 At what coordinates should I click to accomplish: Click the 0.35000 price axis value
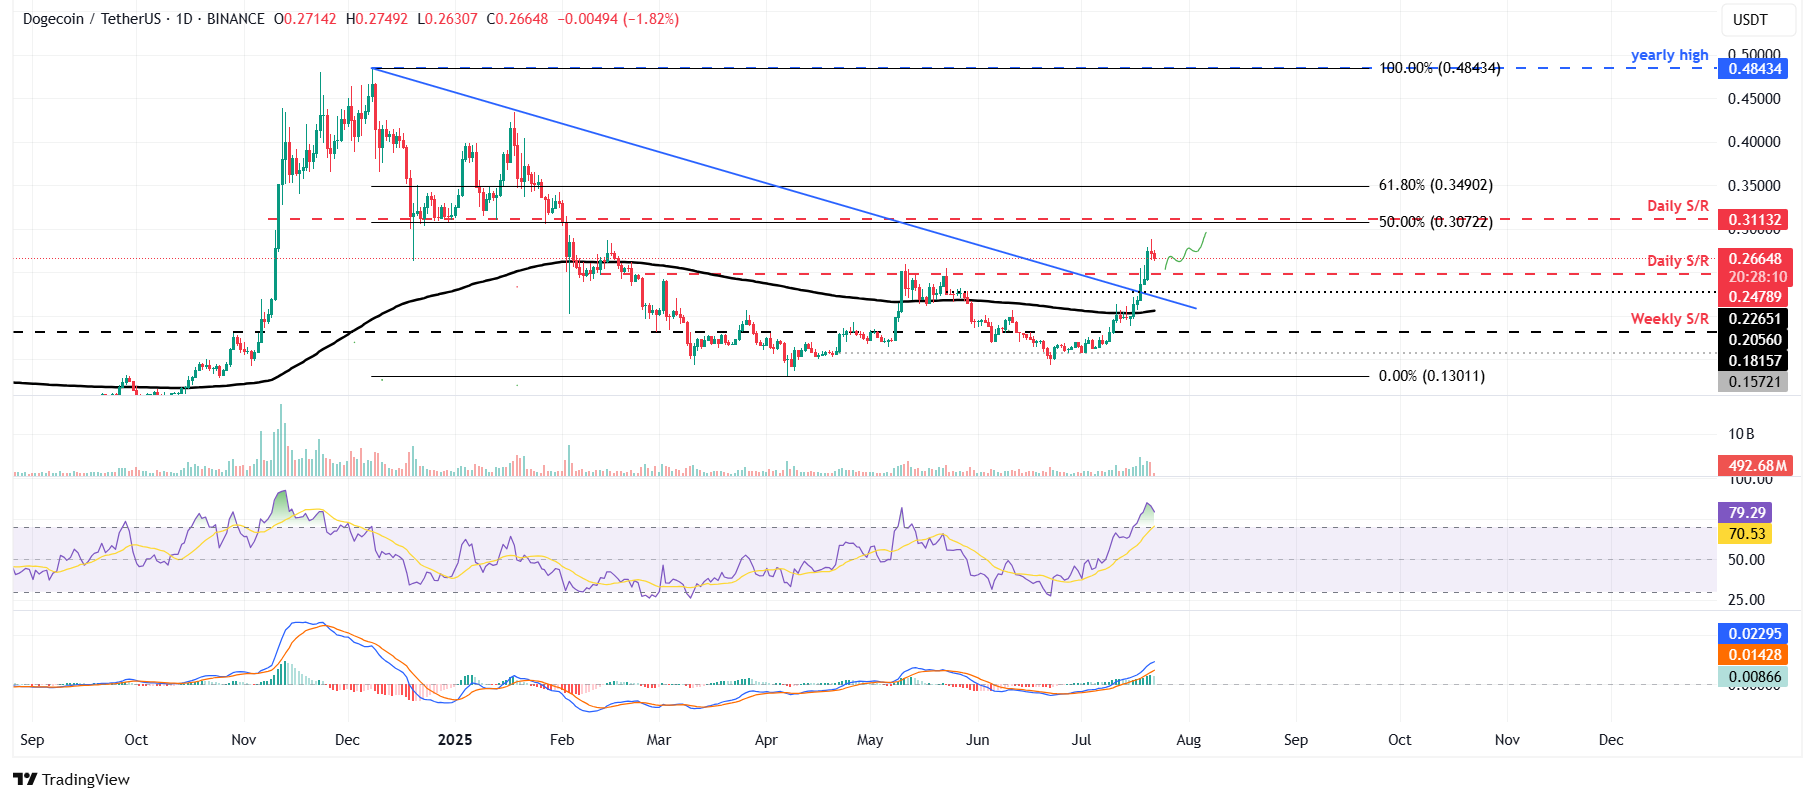(x=1754, y=186)
